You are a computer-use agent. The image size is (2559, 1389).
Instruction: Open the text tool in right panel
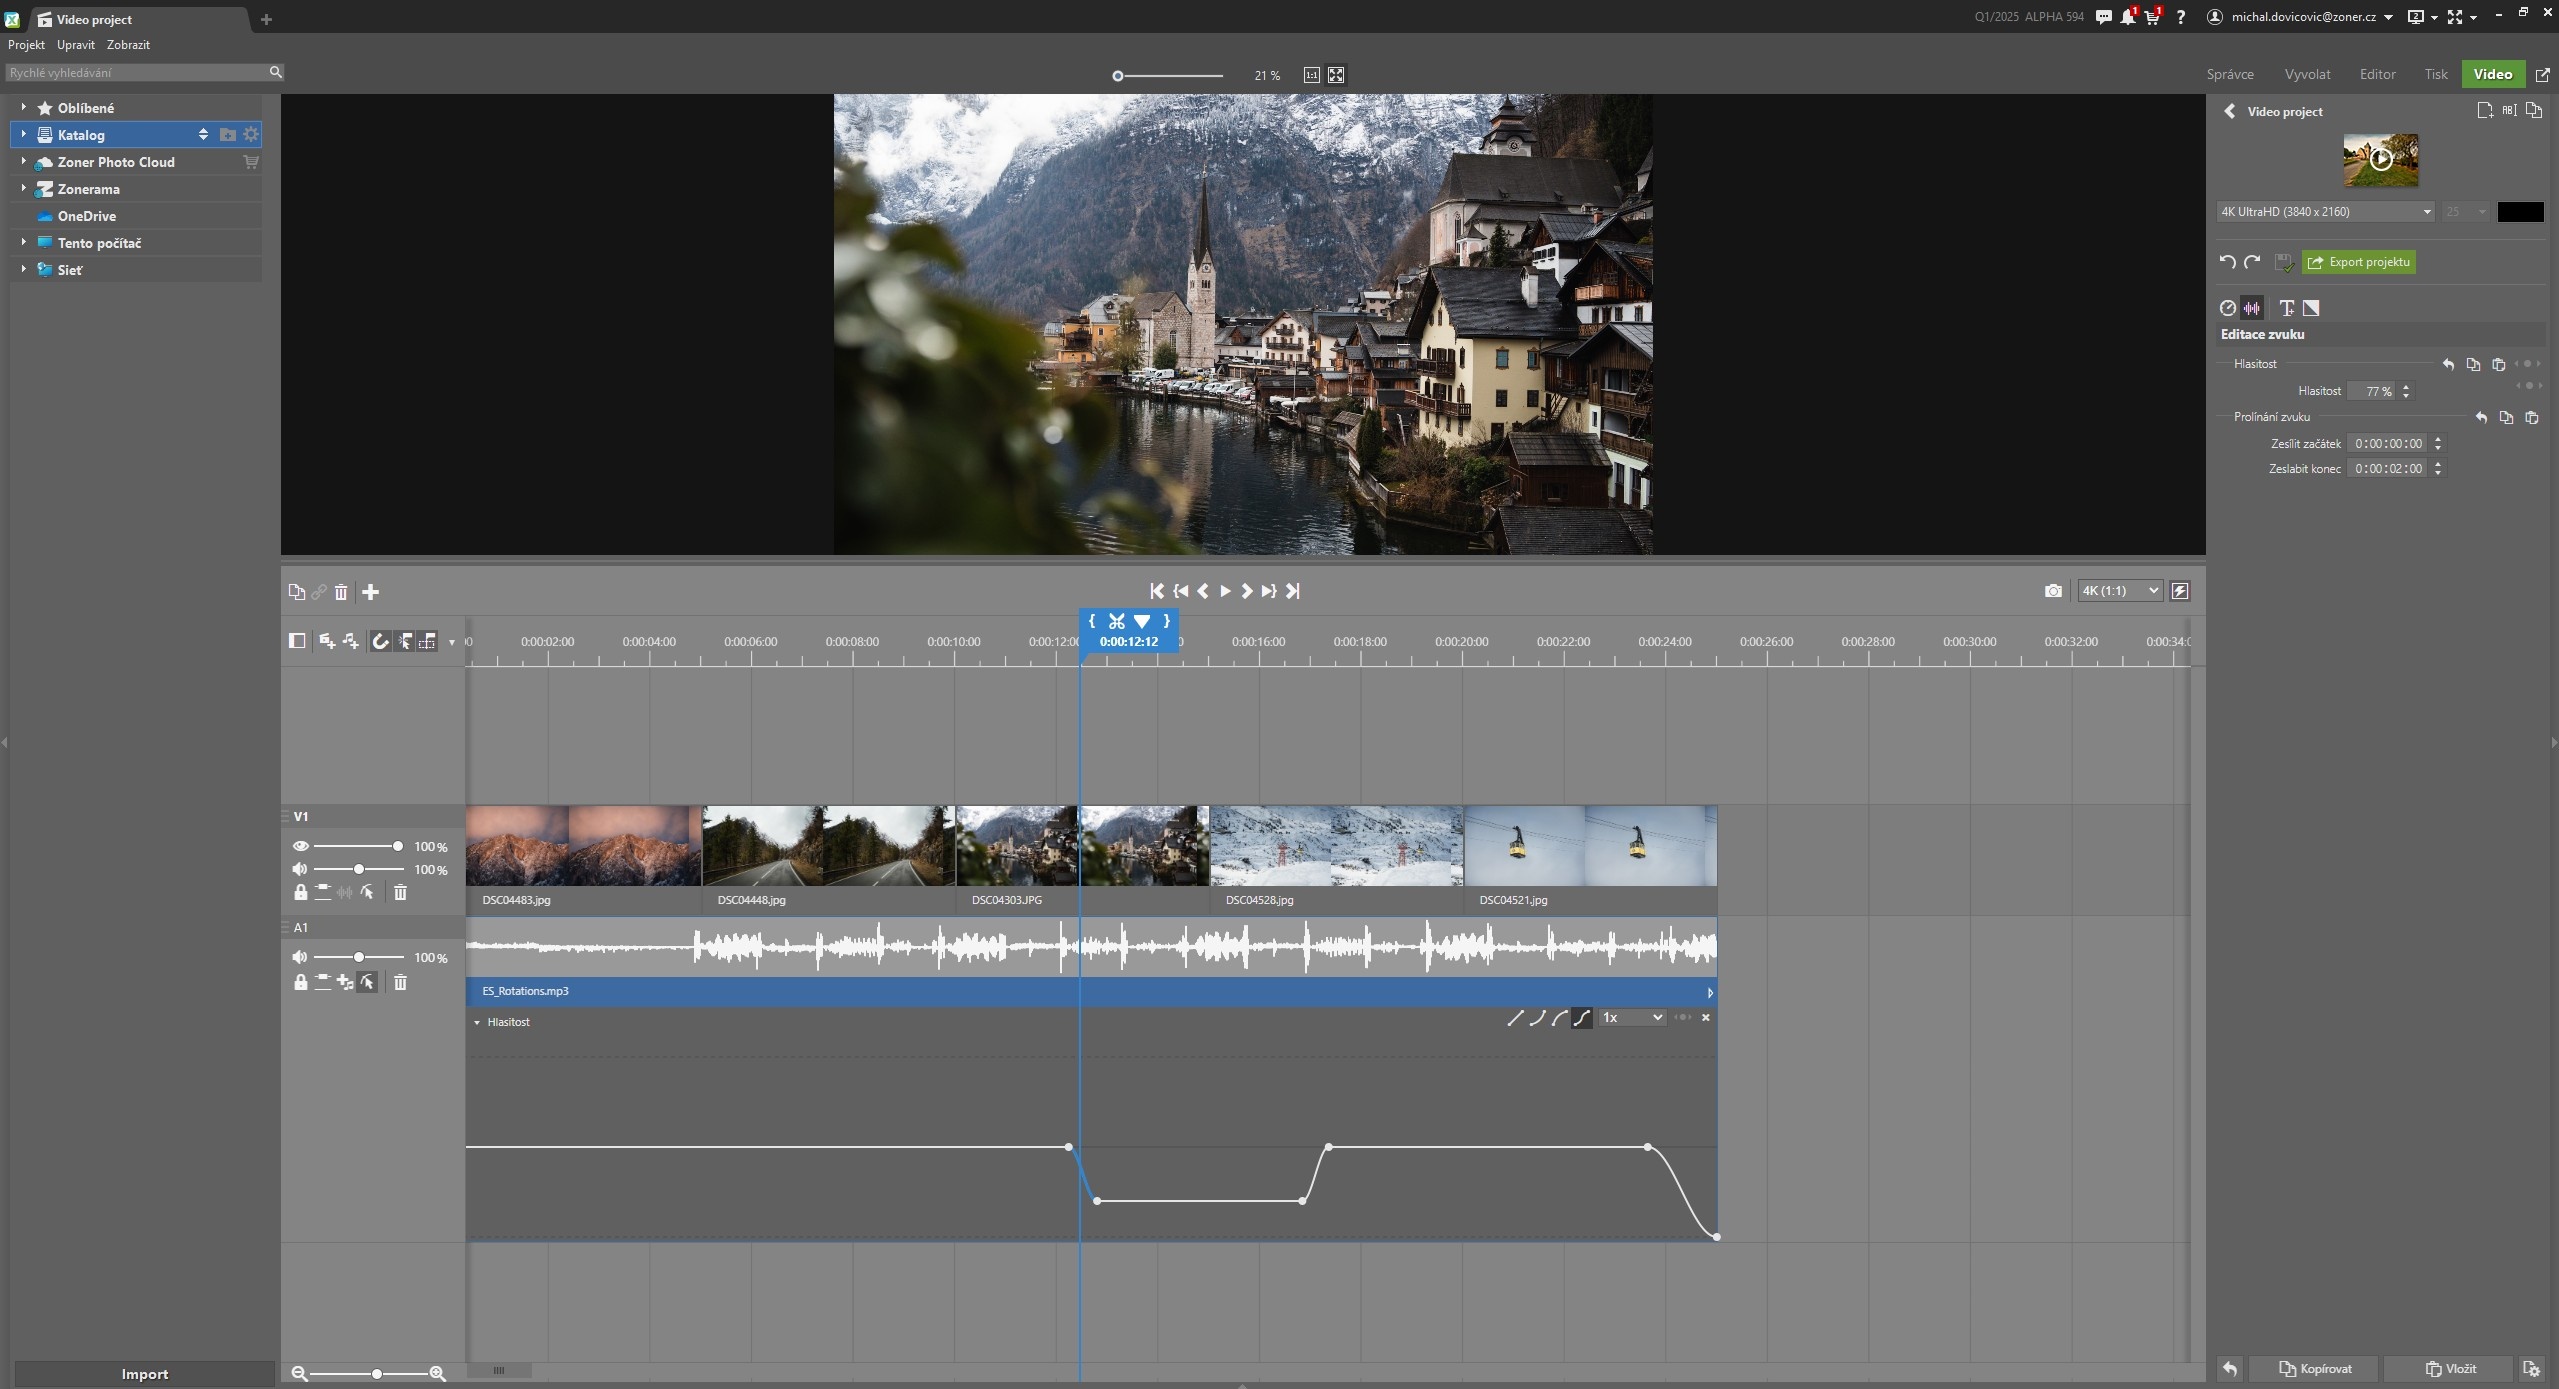(x=2286, y=308)
